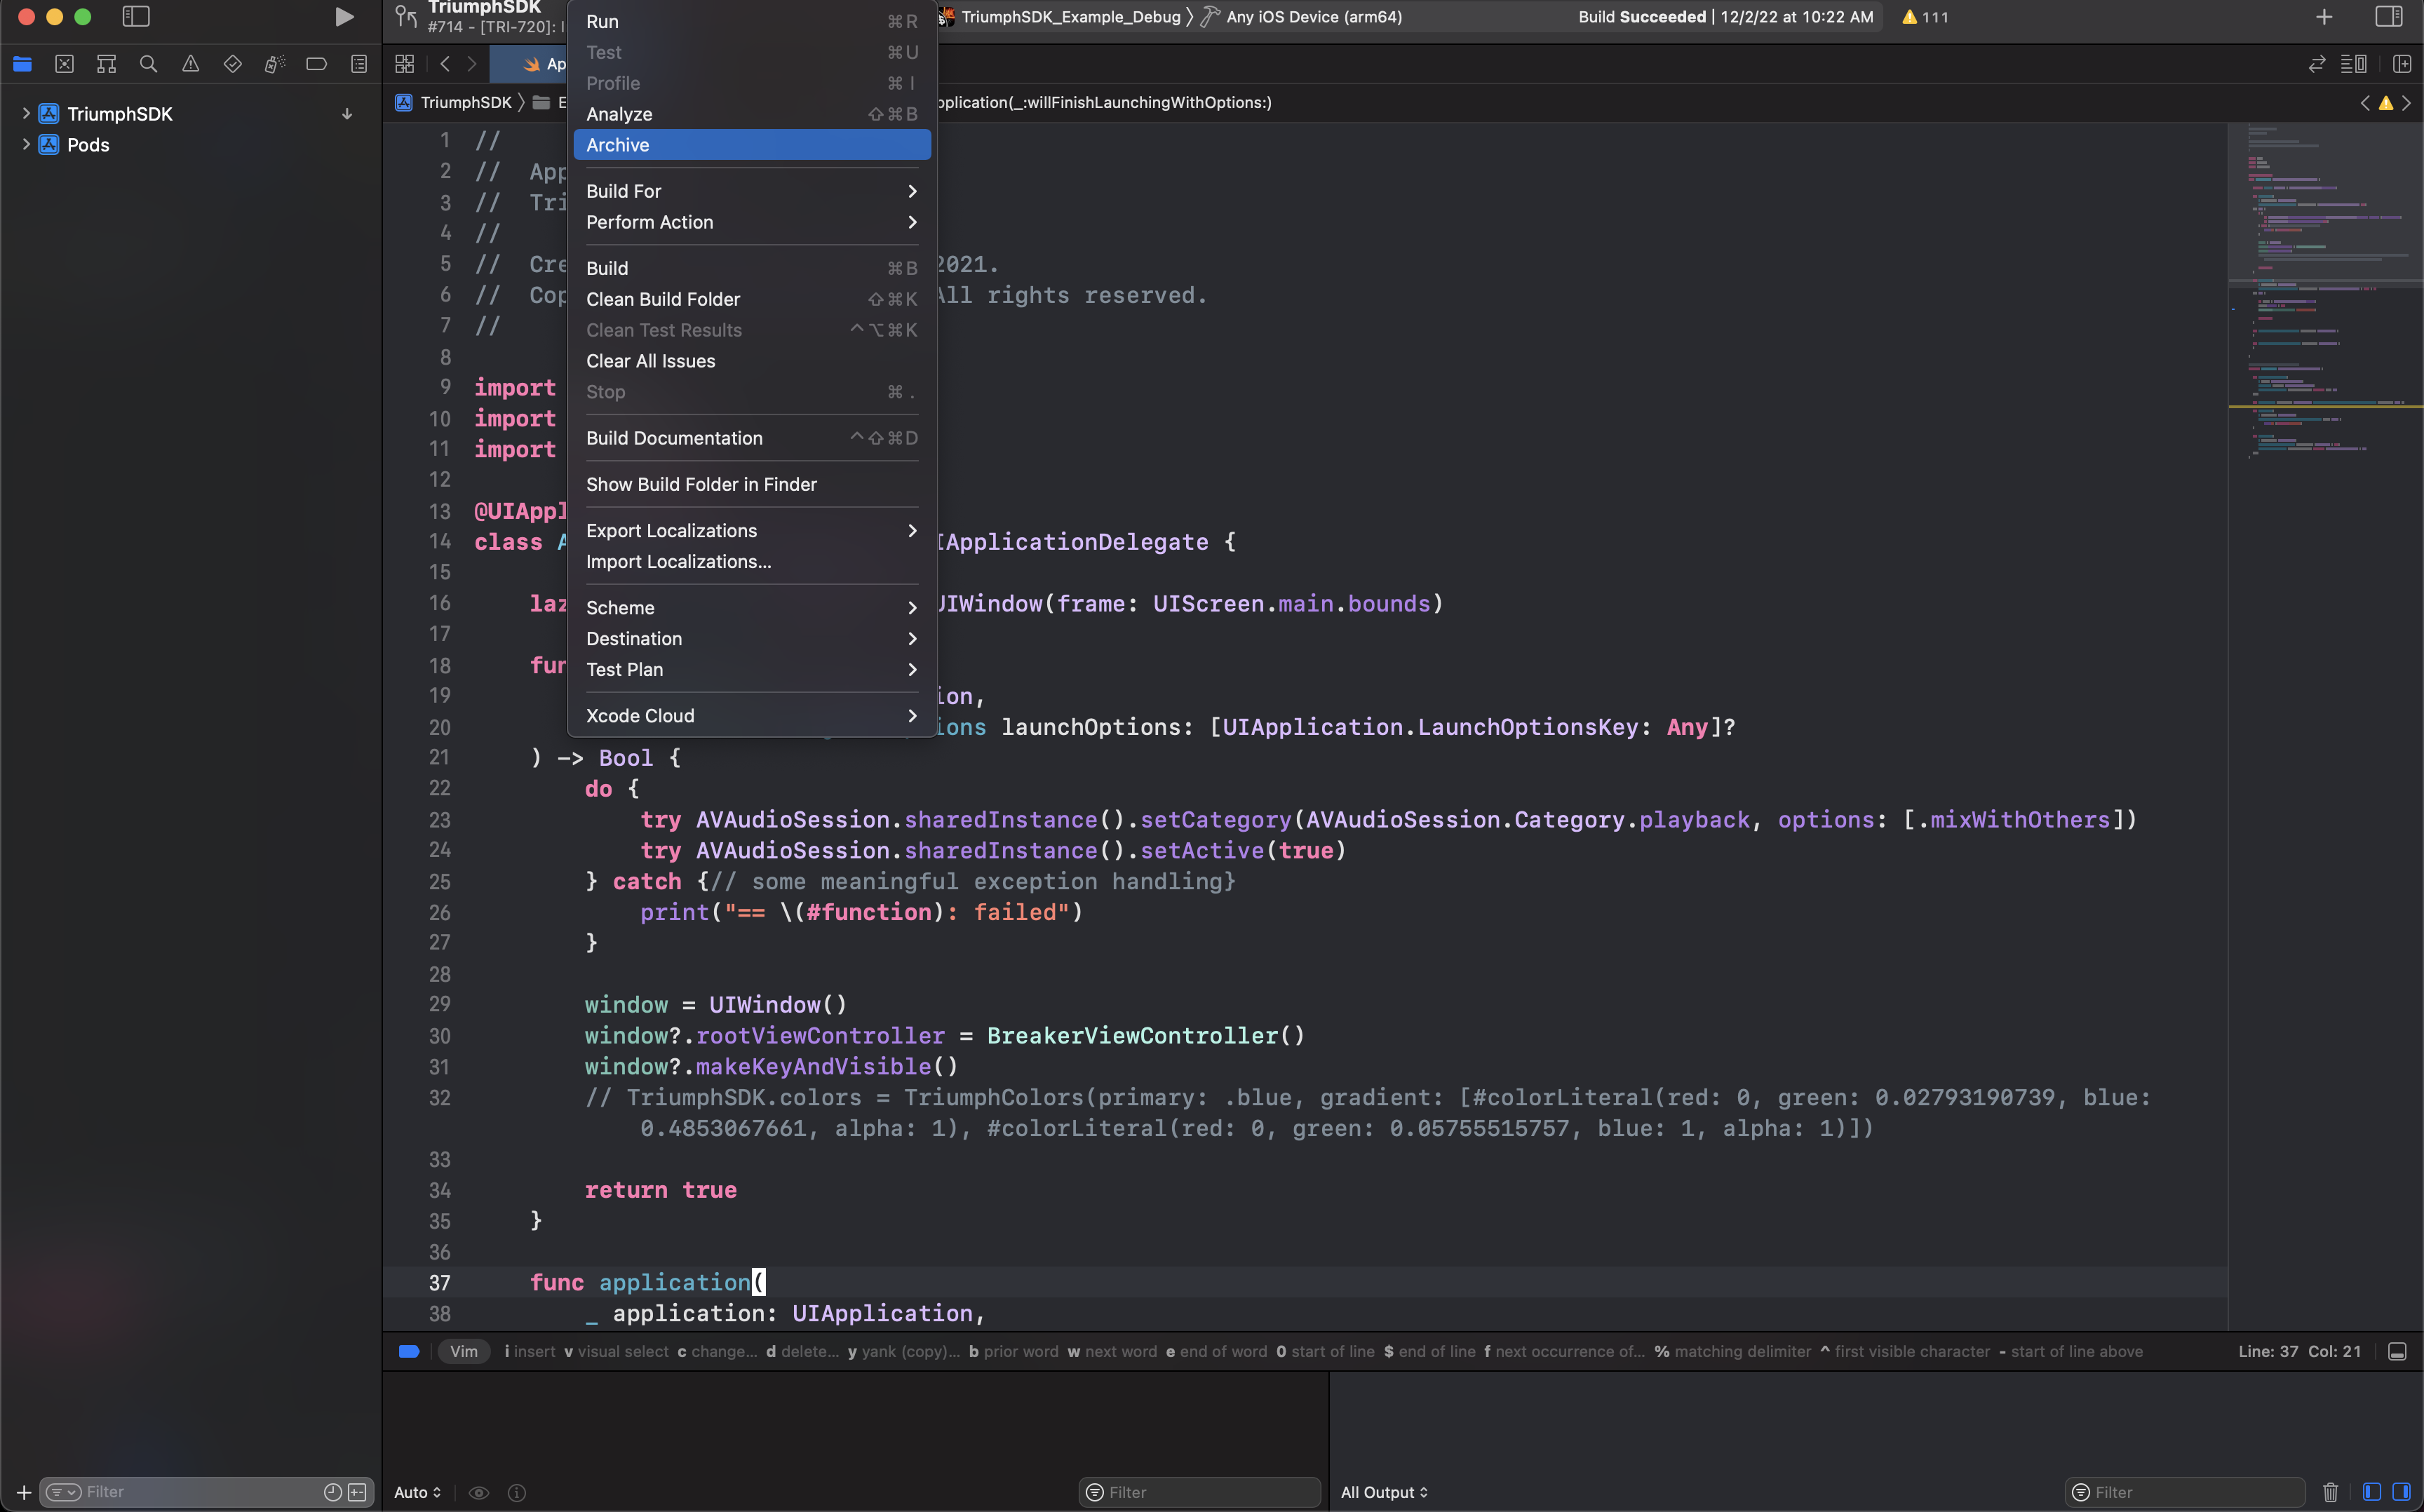Select Clear All Issues
The width and height of the screenshot is (2424, 1512).
click(752, 361)
